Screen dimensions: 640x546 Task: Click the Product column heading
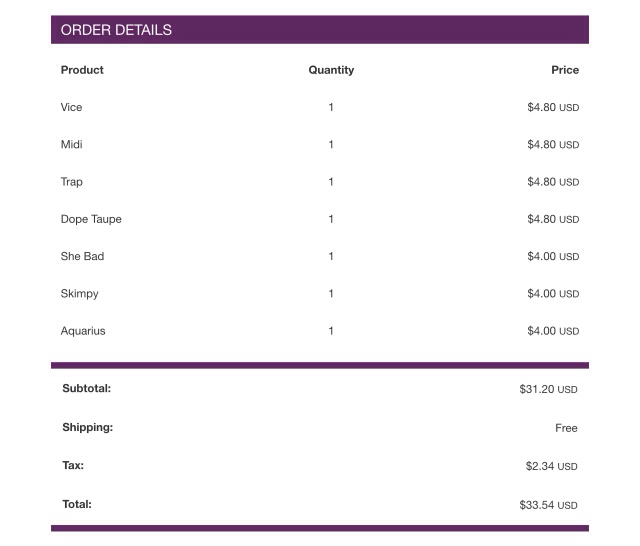pos(82,70)
